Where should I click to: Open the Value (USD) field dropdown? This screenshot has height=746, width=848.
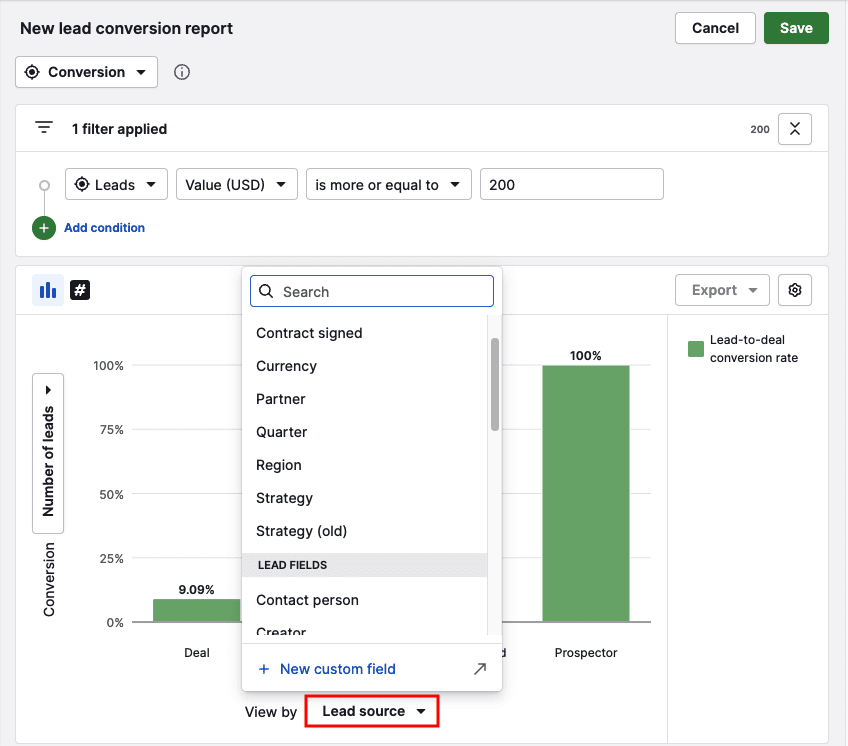(x=237, y=185)
